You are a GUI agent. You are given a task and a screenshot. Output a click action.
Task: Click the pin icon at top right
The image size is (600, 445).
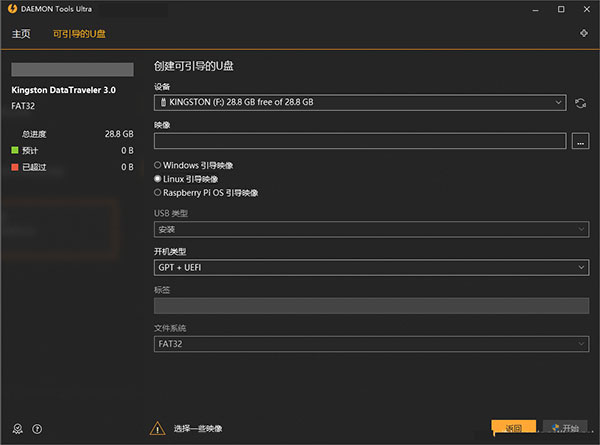[x=583, y=33]
